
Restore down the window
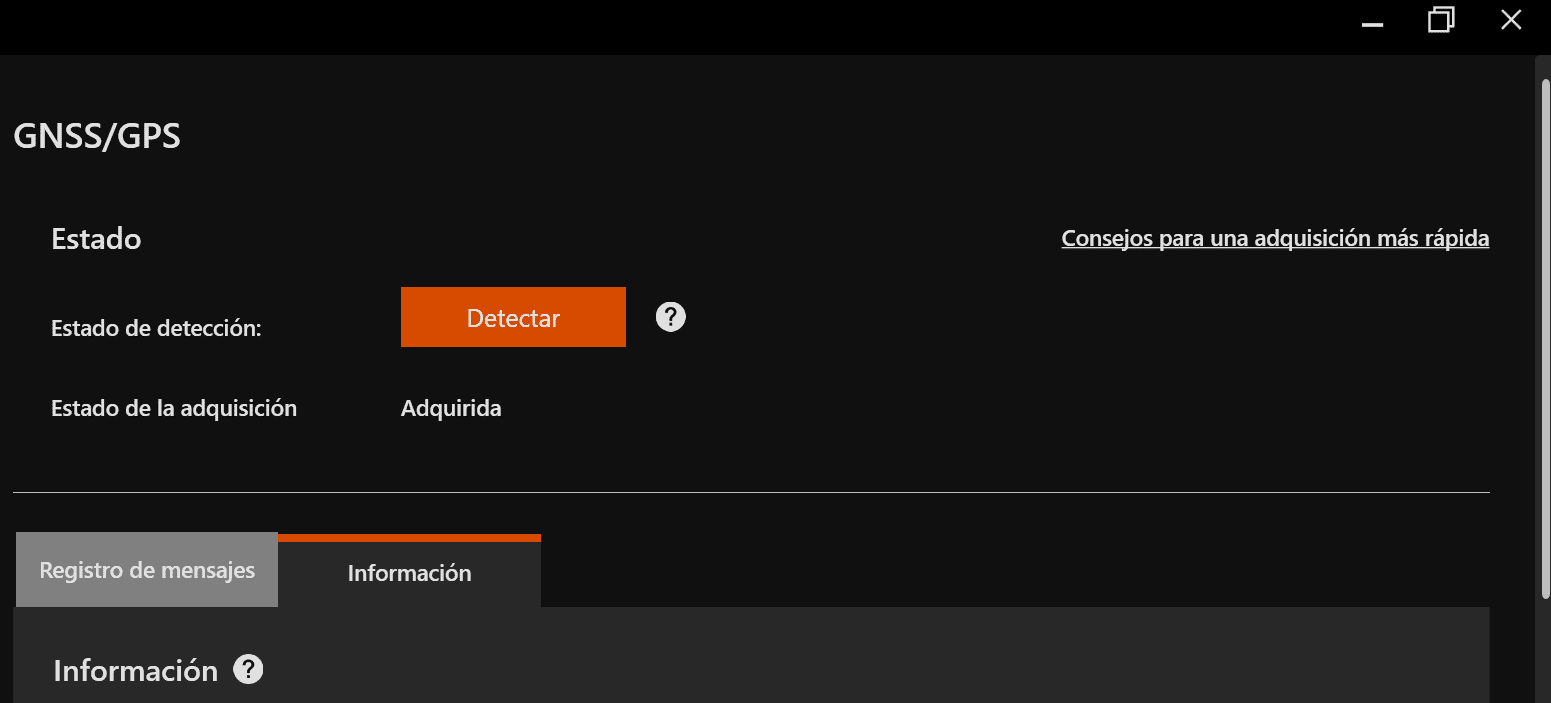click(x=1441, y=20)
